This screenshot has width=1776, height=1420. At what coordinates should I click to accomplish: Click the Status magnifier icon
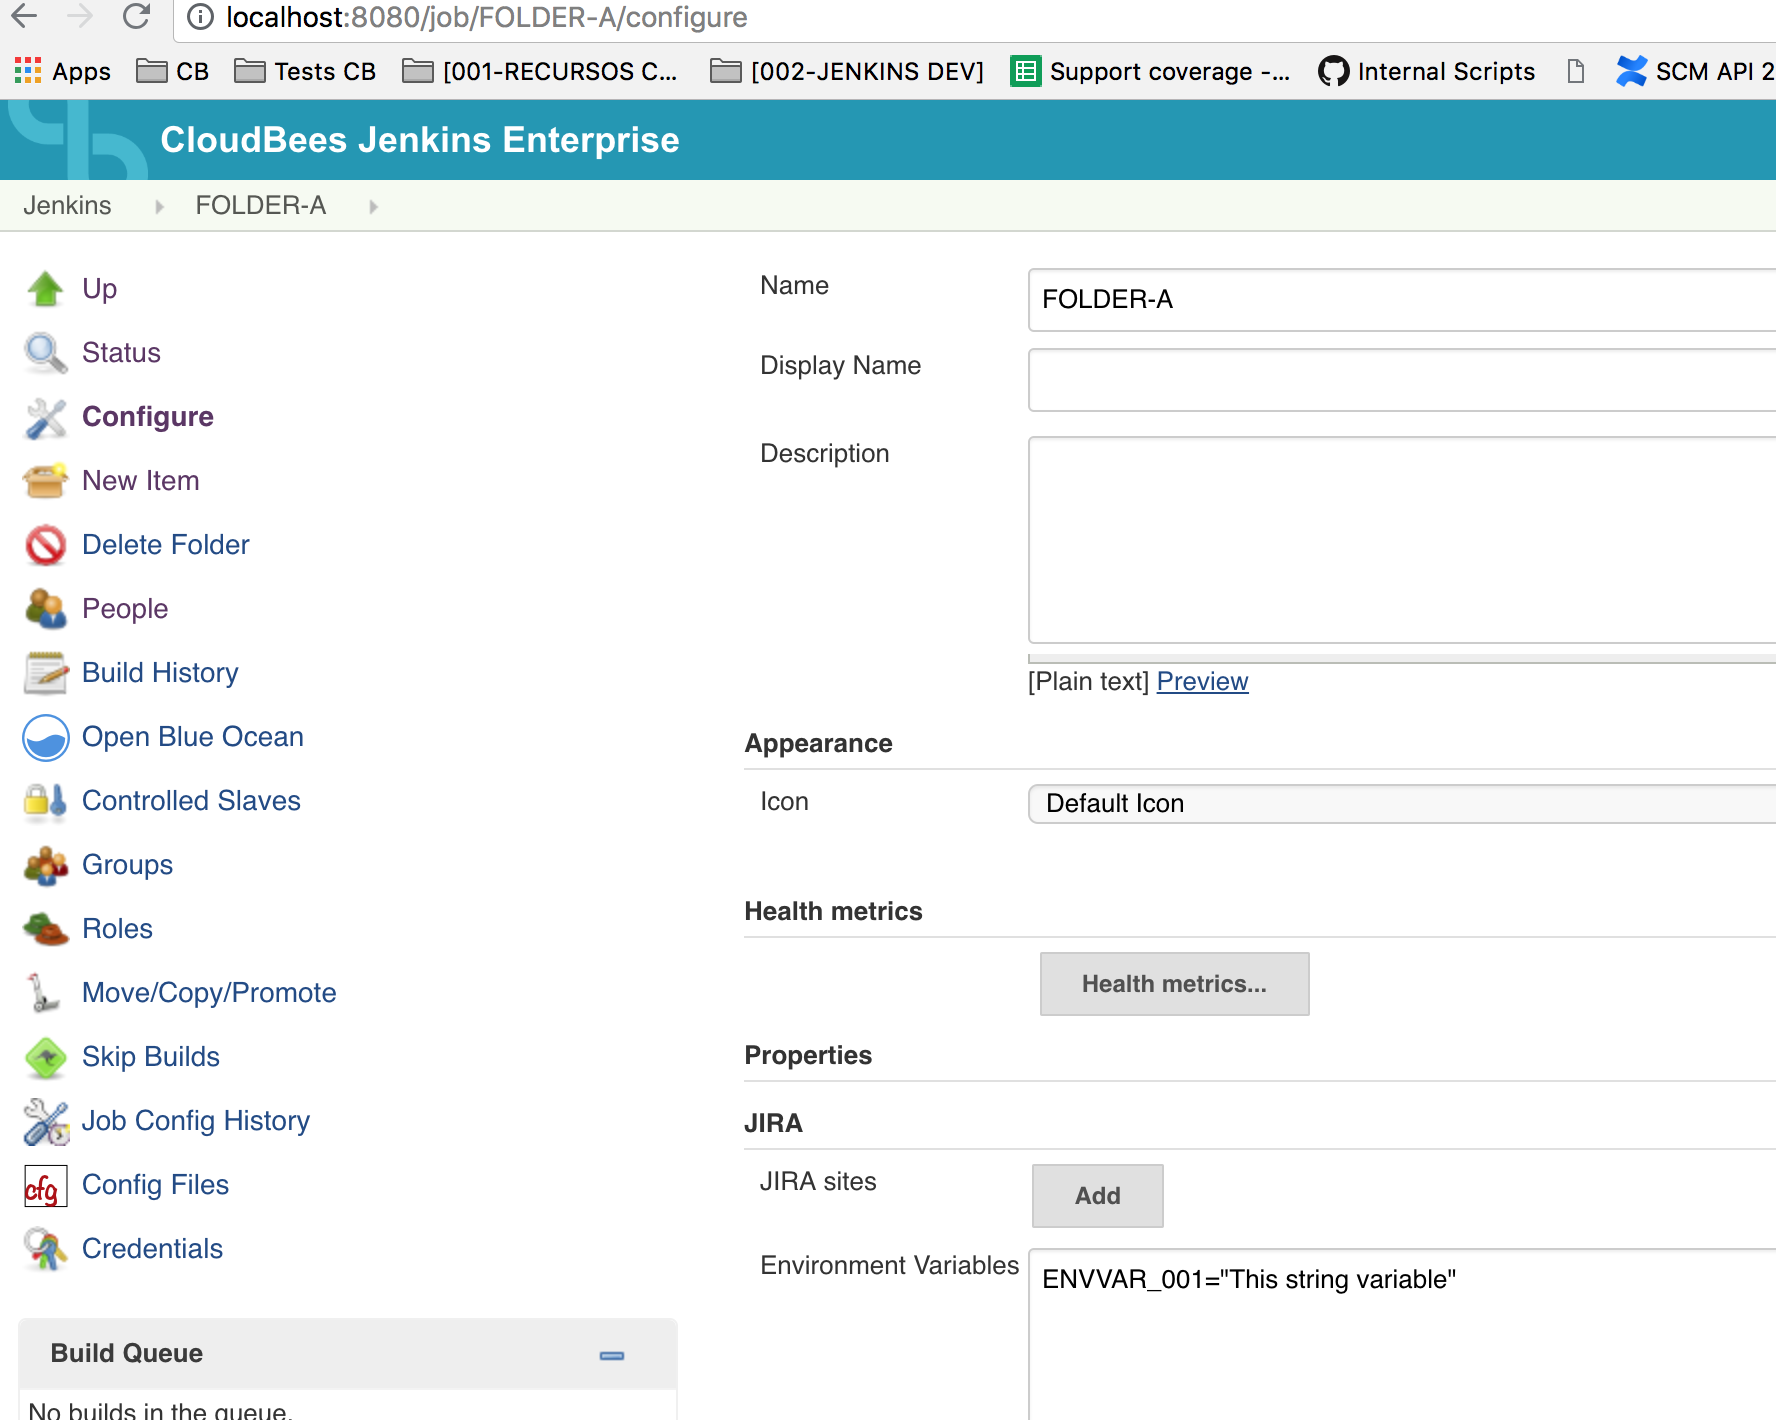pos(45,353)
